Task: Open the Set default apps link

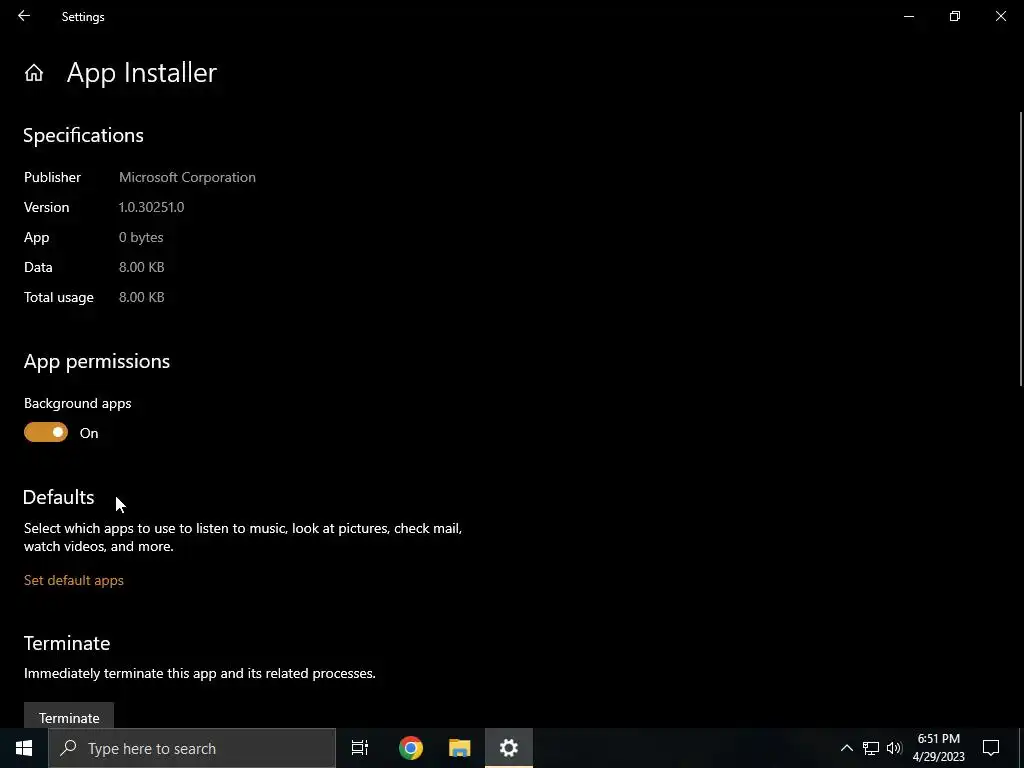Action: tap(74, 580)
